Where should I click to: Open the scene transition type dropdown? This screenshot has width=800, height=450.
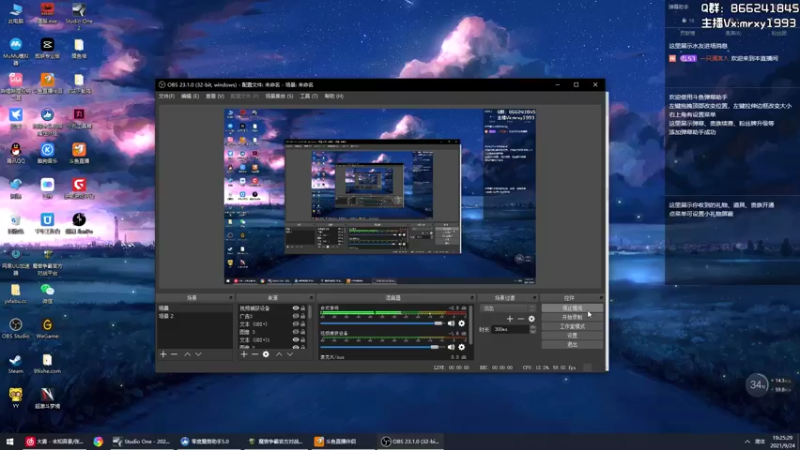tap(508, 308)
